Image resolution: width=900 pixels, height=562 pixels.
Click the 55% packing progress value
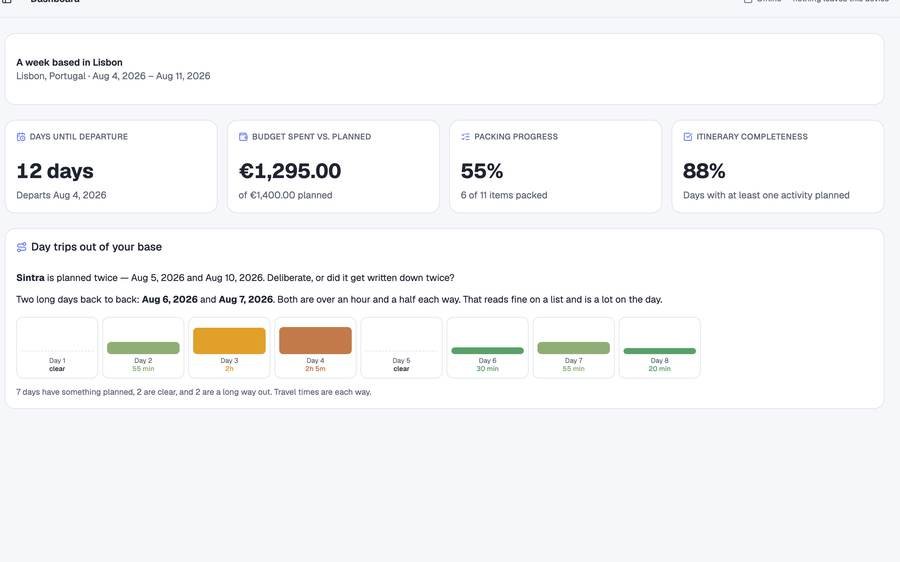coord(482,171)
